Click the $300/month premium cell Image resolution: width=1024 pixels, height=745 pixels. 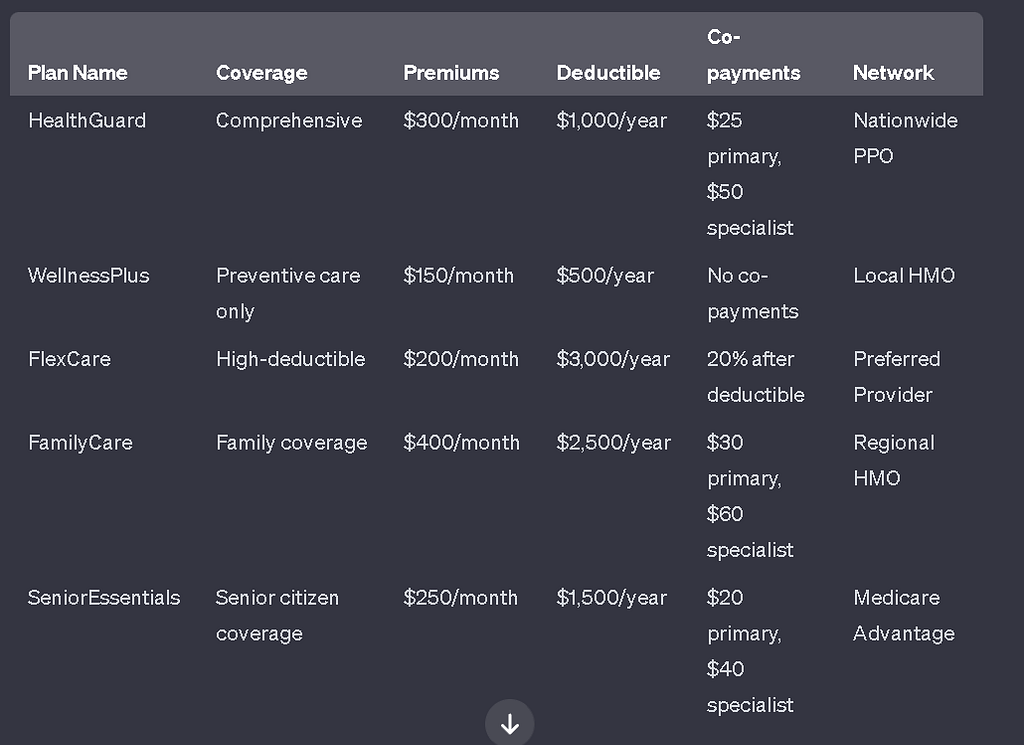tap(461, 121)
